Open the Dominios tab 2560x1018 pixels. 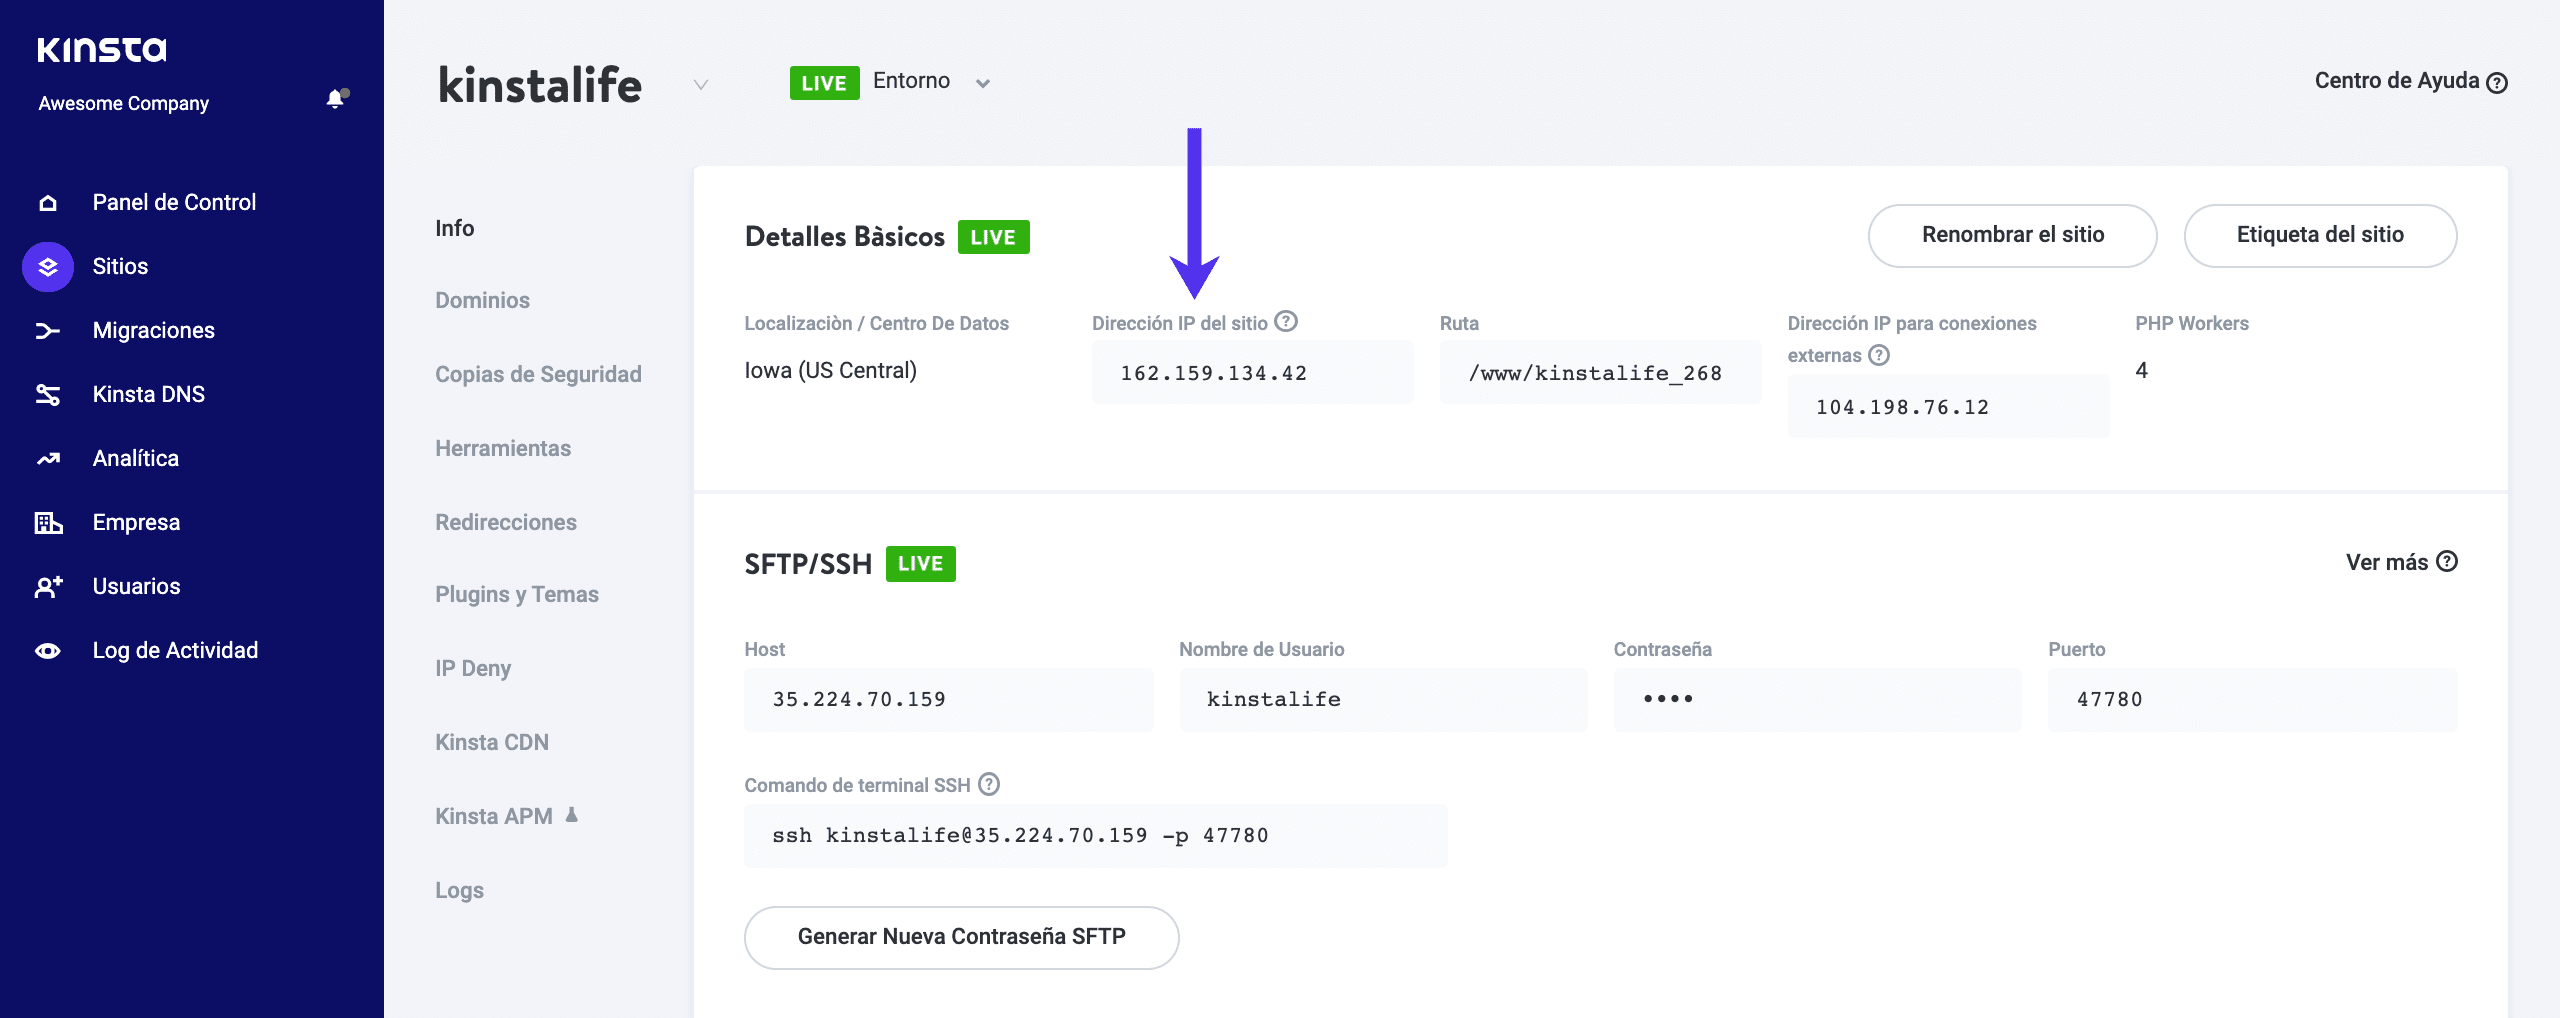[482, 301]
